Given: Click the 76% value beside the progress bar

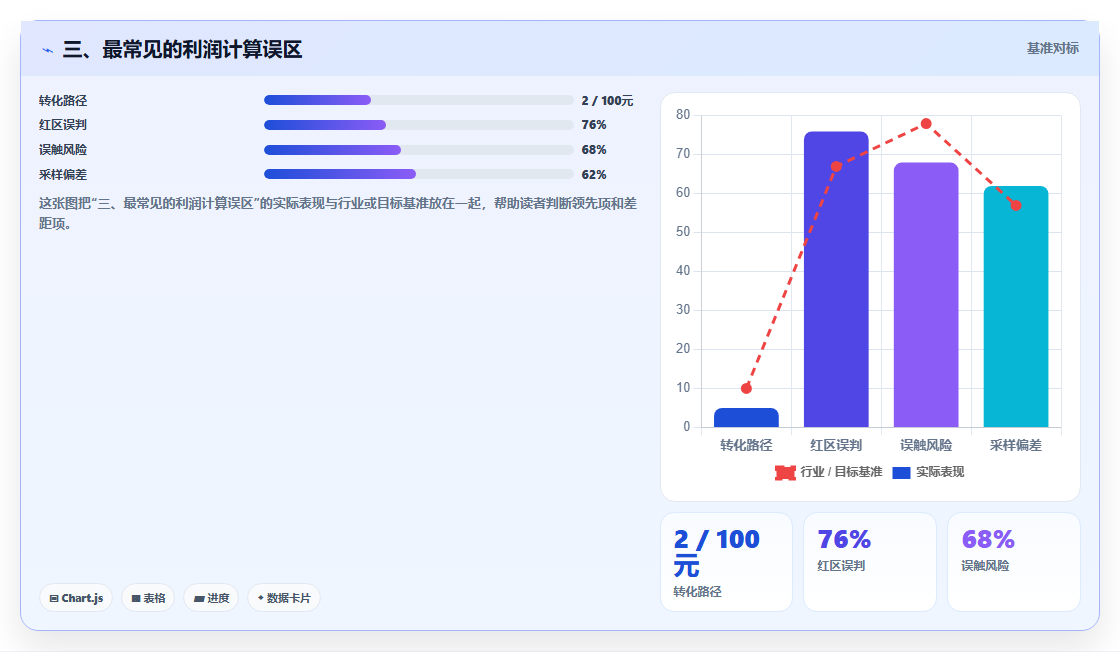Looking at the screenshot, I should click(x=594, y=125).
